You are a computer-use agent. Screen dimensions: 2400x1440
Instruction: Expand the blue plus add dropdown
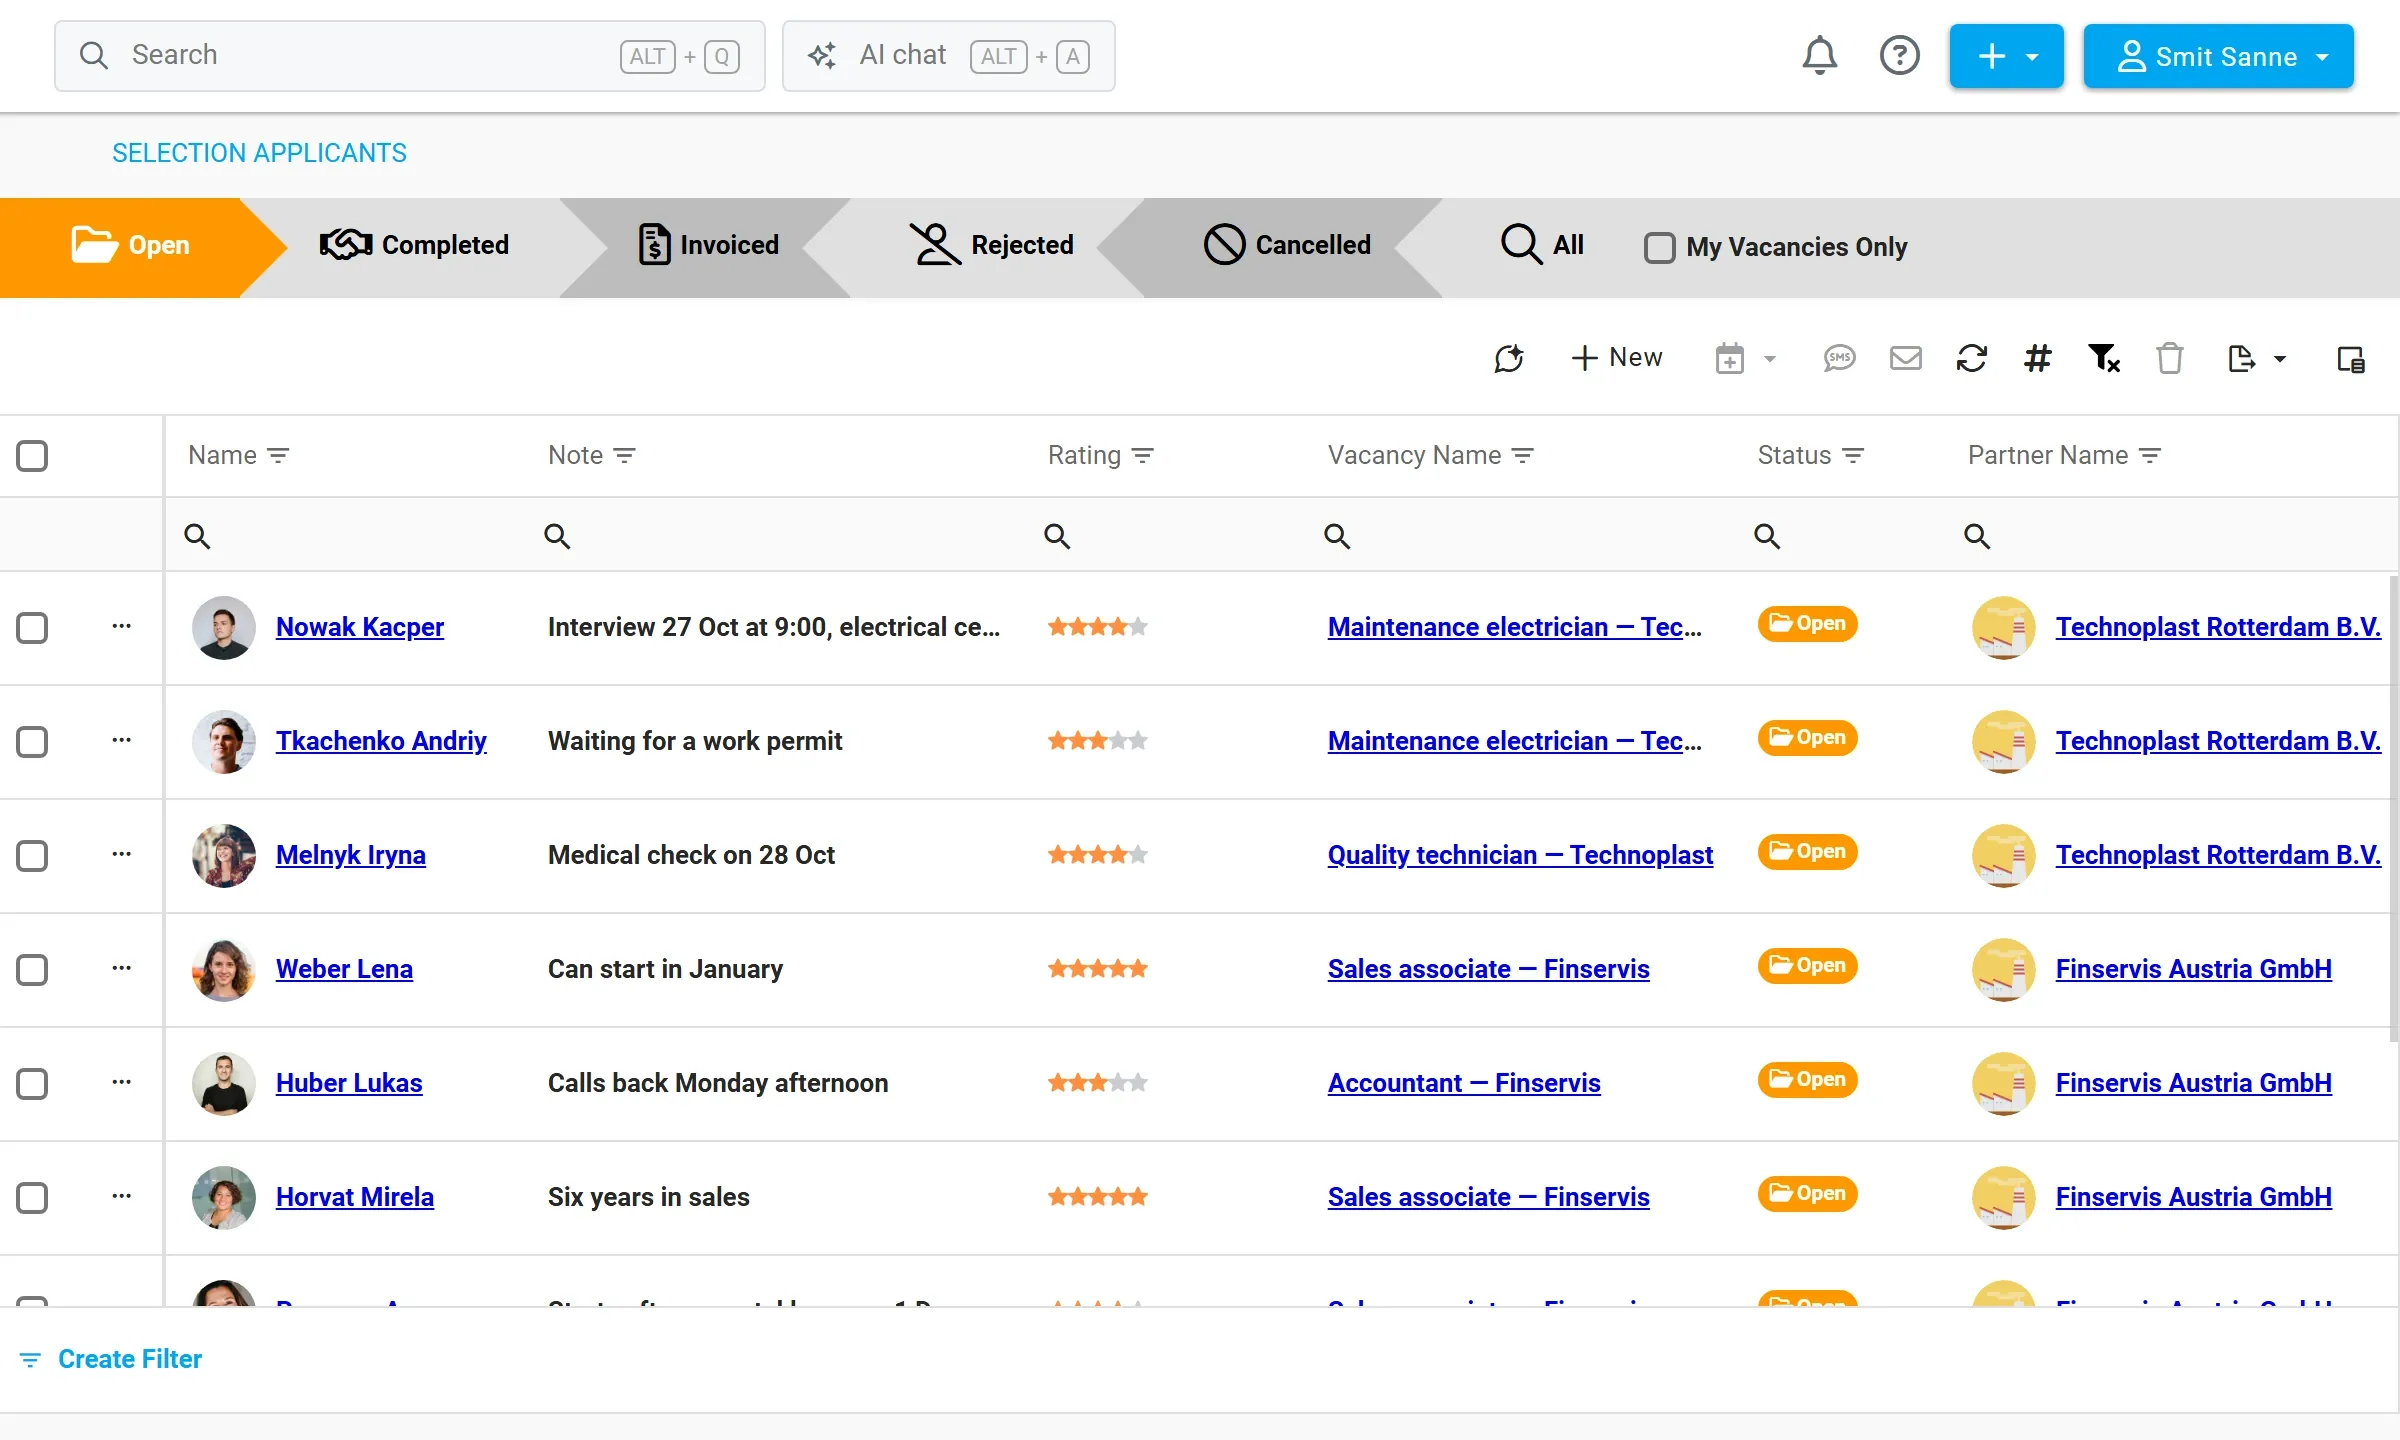2006,56
